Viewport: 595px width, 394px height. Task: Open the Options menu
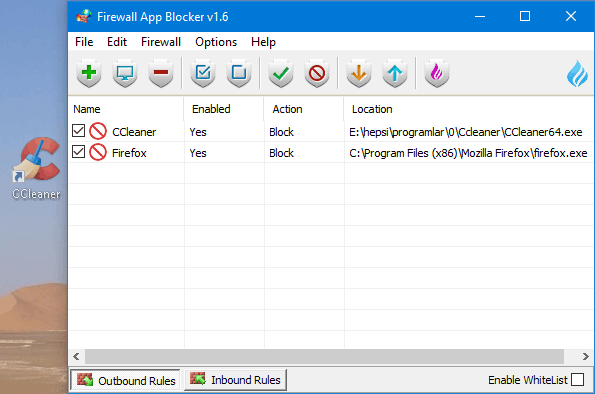click(216, 42)
